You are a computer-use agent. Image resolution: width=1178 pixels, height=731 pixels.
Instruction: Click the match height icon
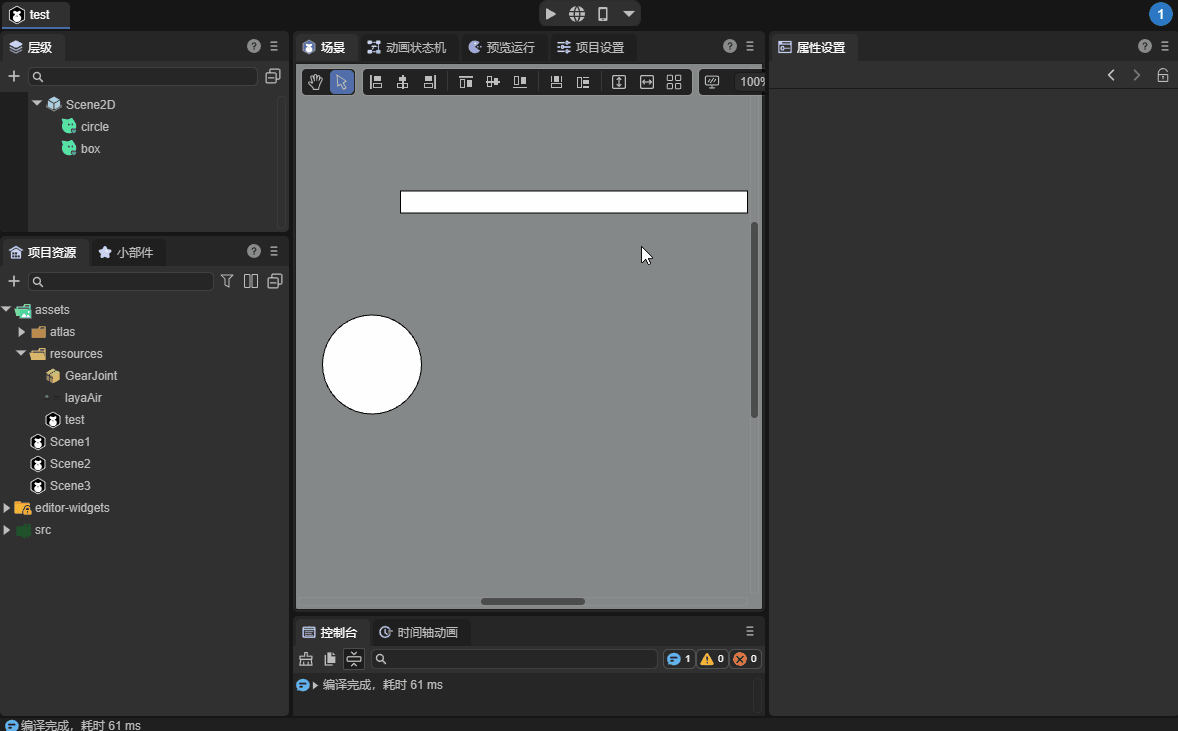tap(619, 82)
